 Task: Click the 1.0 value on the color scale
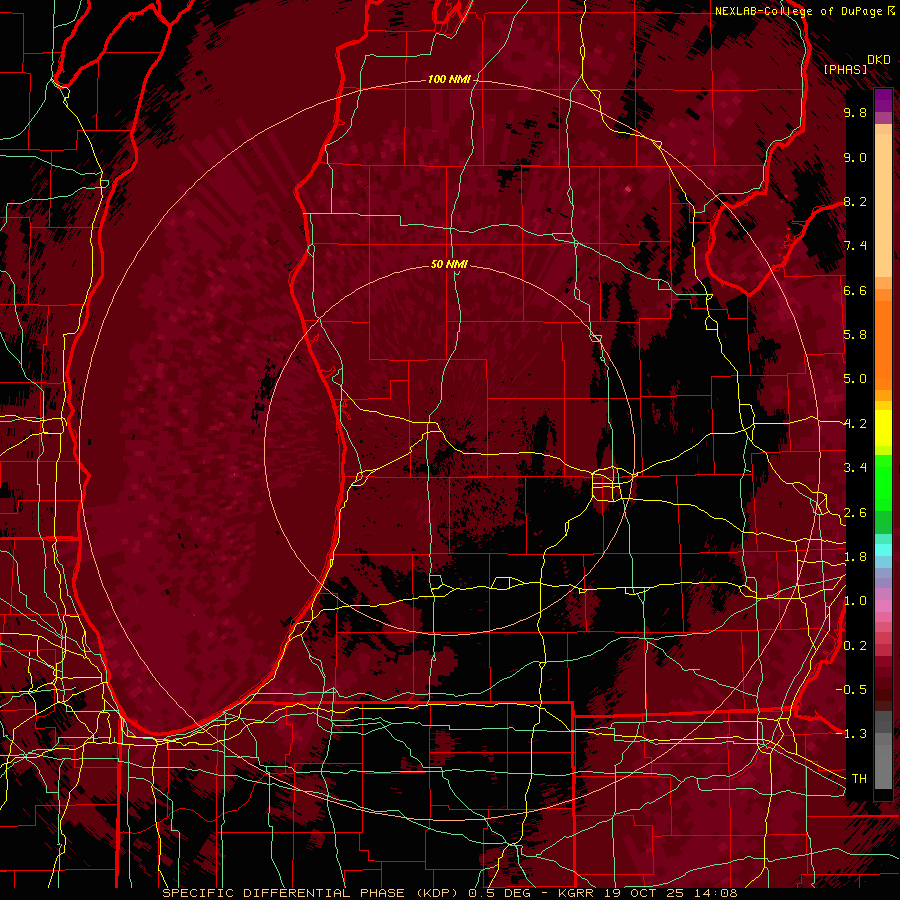pyautogui.click(x=855, y=601)
